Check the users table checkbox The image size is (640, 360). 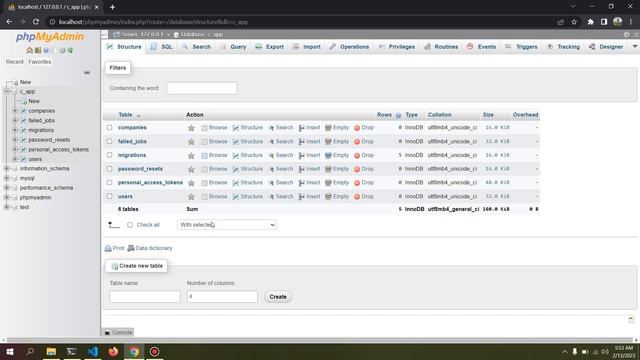(x=109, y=196)
